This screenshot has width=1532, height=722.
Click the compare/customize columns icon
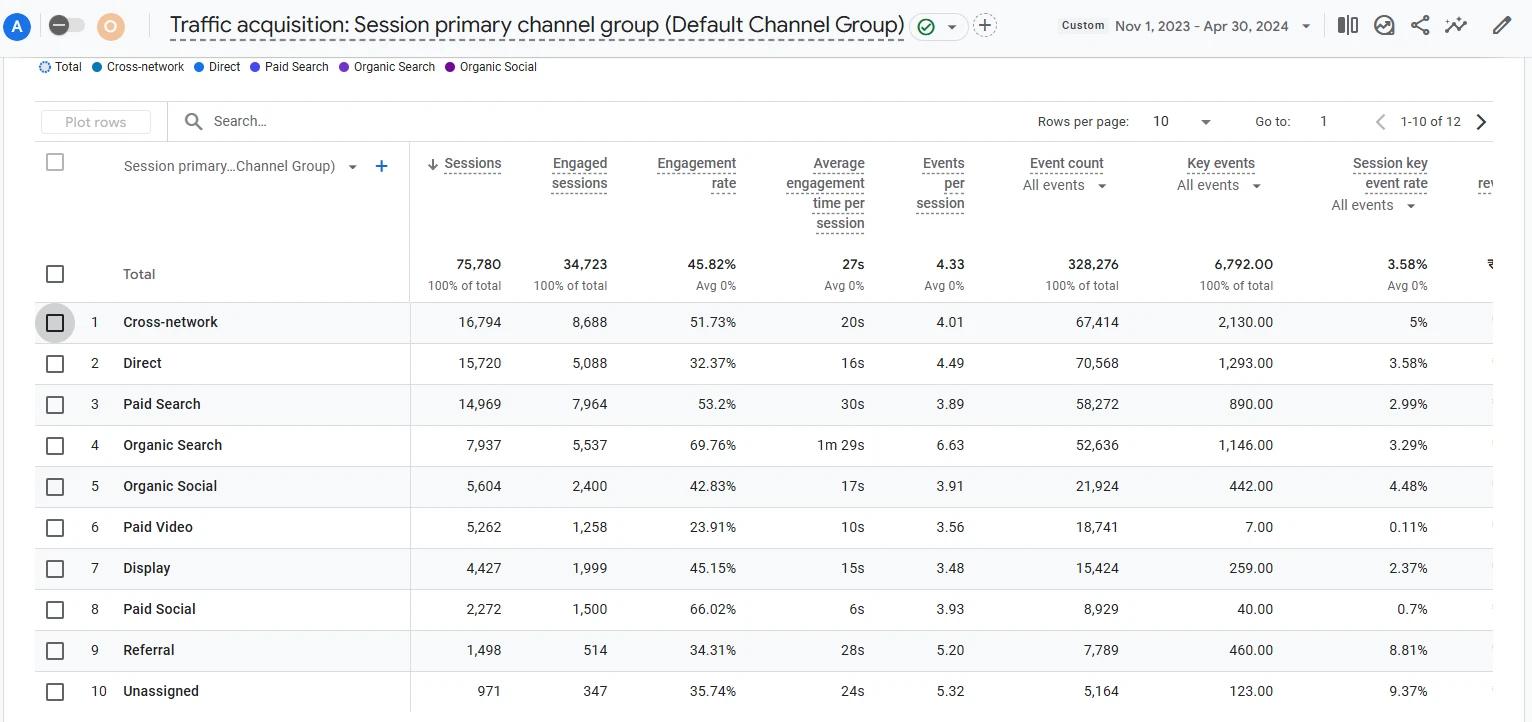[1347, 26]
